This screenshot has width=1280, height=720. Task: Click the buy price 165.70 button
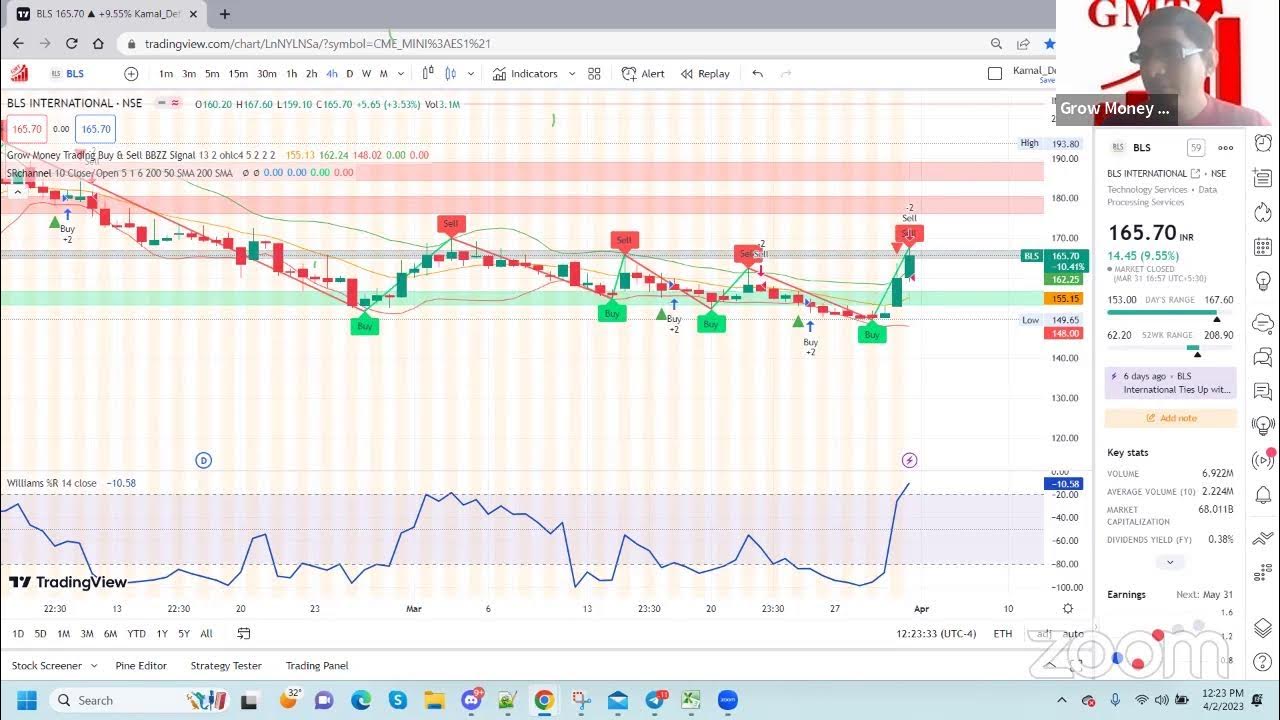95,129
